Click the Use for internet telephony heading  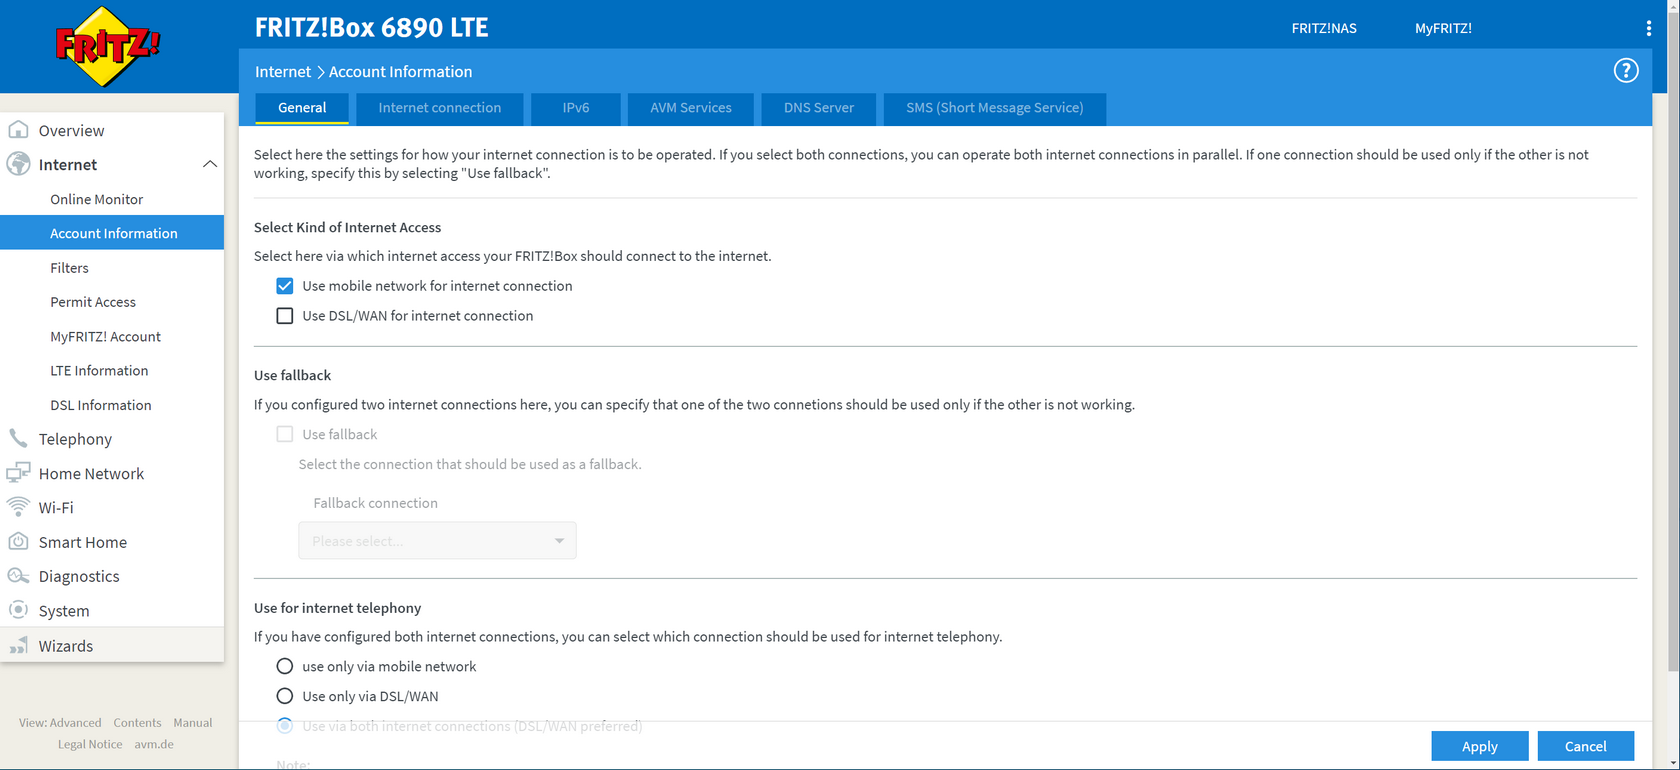tap(337, 608)
